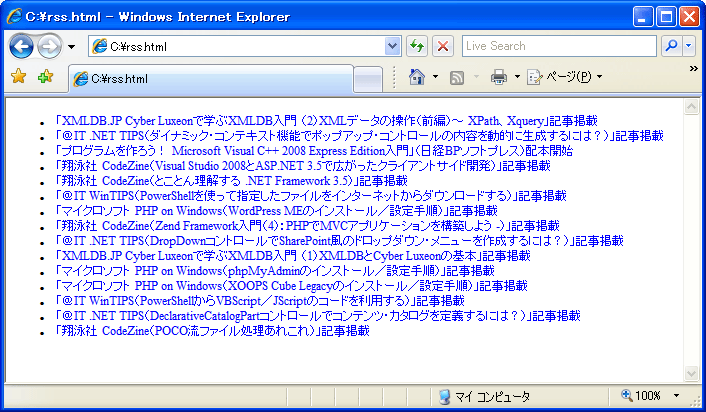
Task: Open the とことん理解する .NET Framework 3.5 link
Action: pyautogui.click(x=231, y=181)
